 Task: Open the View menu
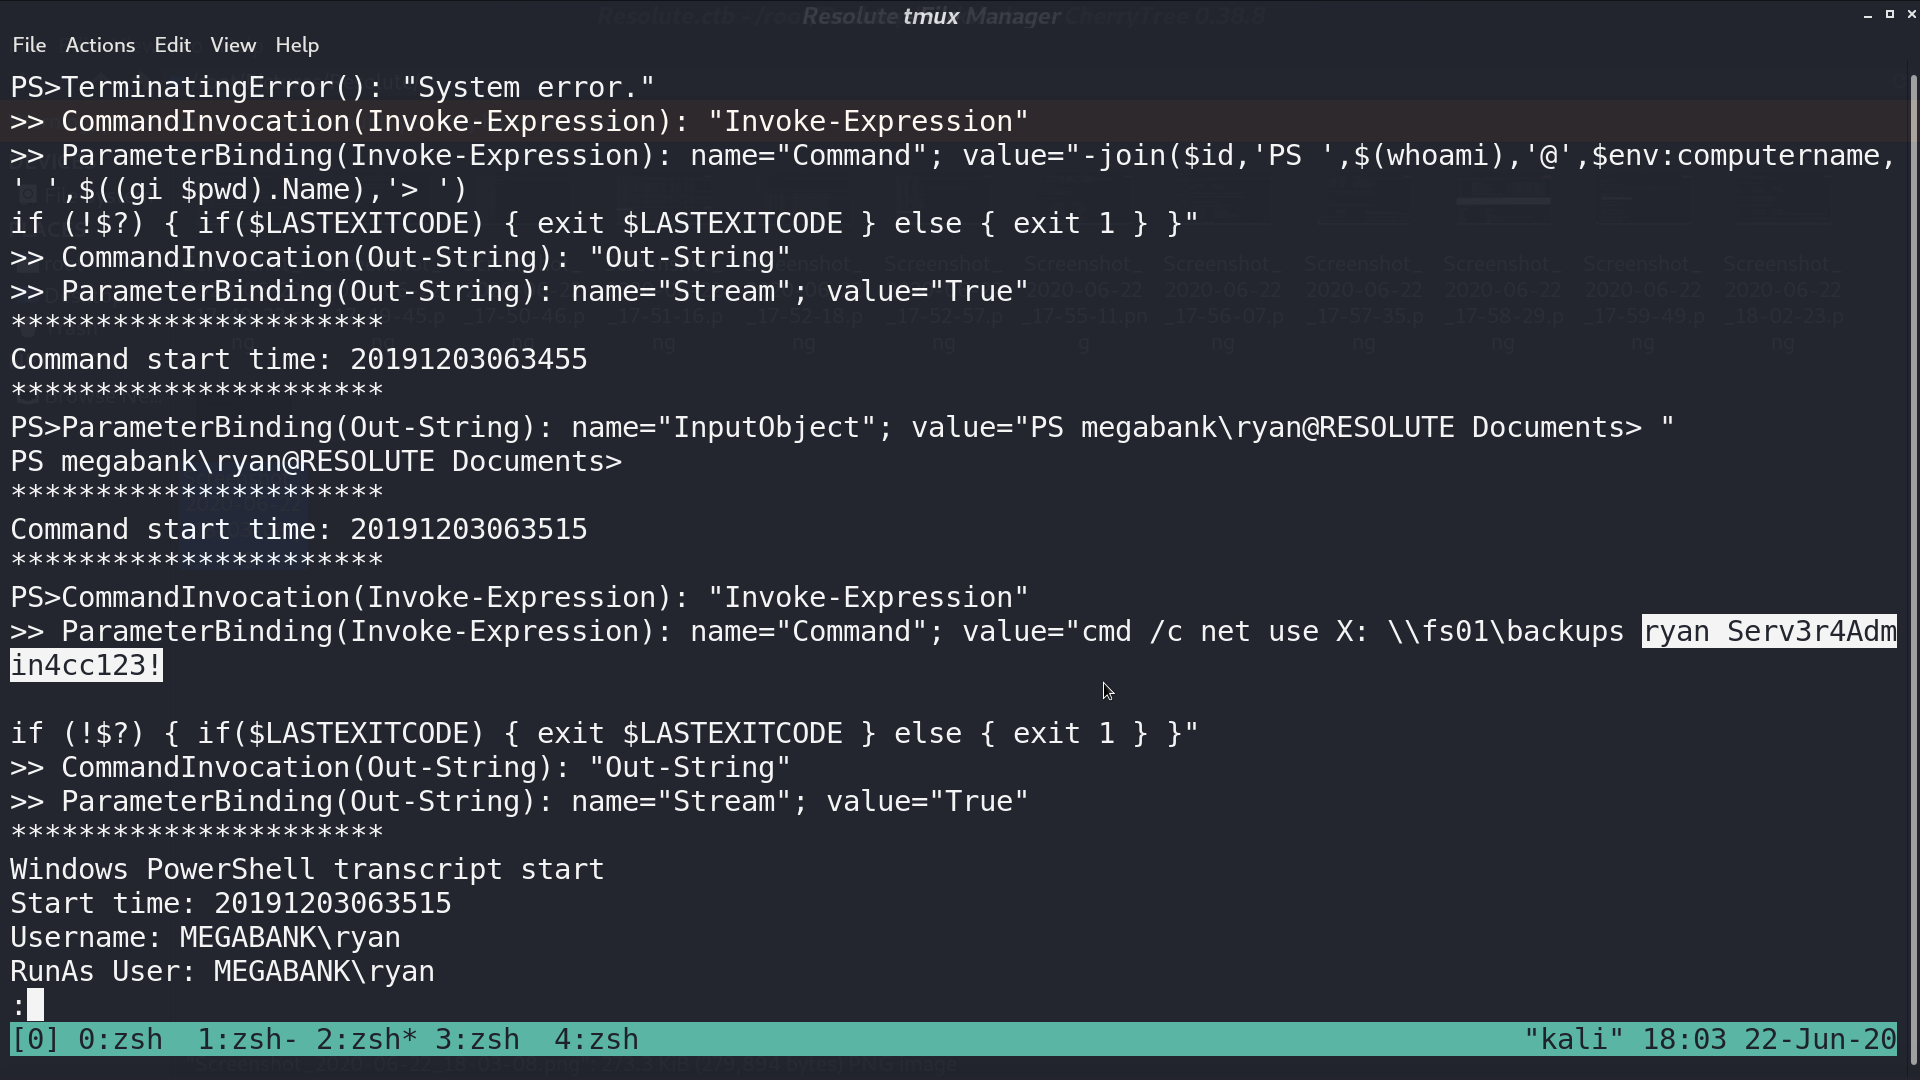(233, 45)
